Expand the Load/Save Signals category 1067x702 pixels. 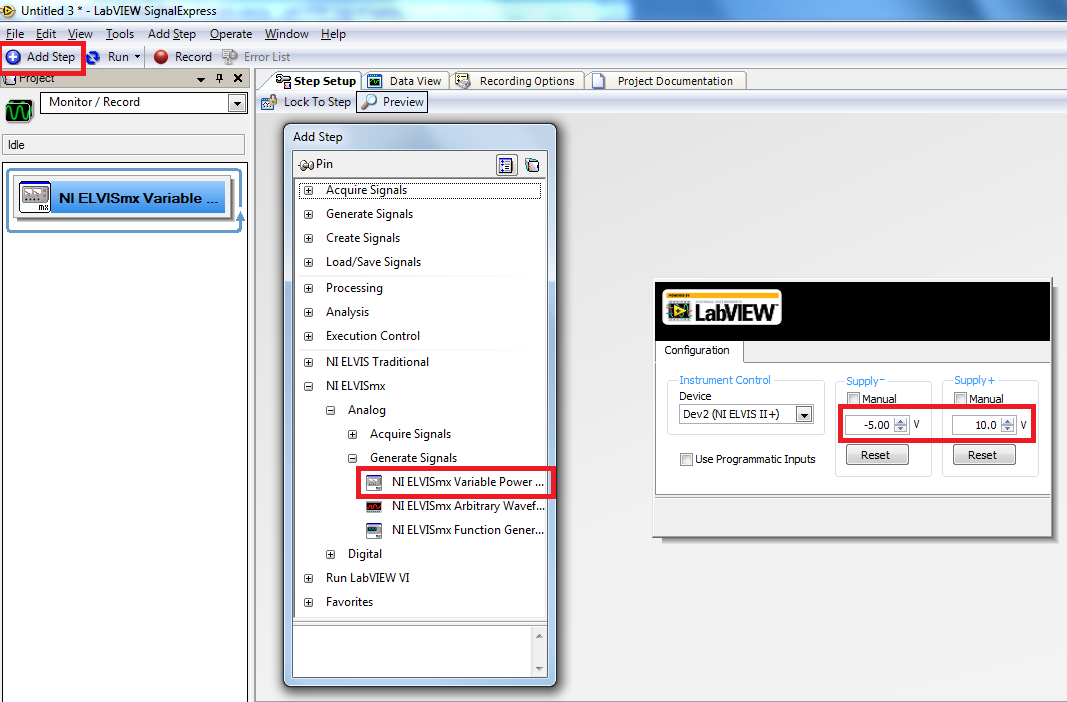(x=308, y=263)
